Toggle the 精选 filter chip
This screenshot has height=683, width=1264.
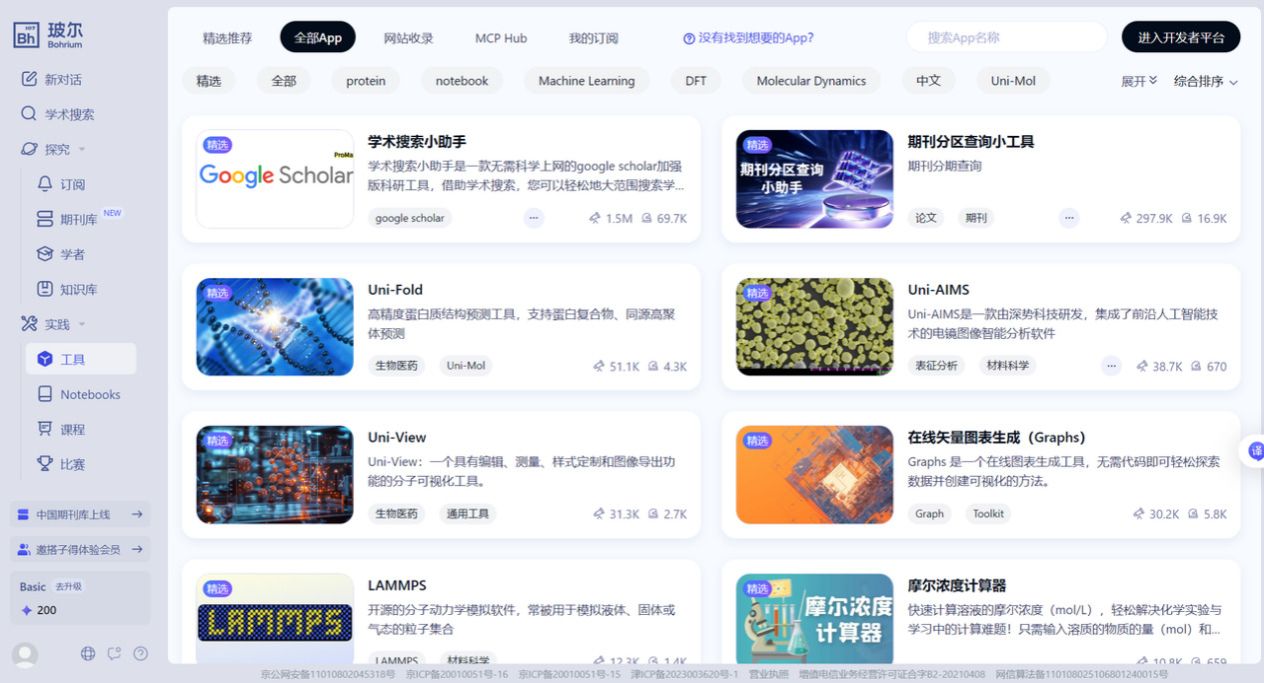(208, 81)
